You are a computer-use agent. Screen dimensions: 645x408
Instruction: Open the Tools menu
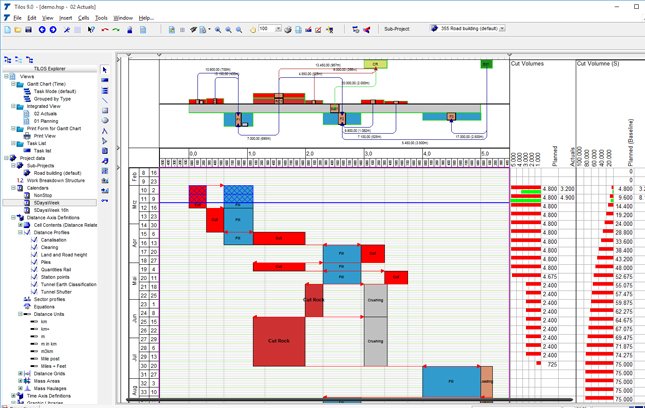(x=100, y=18)
